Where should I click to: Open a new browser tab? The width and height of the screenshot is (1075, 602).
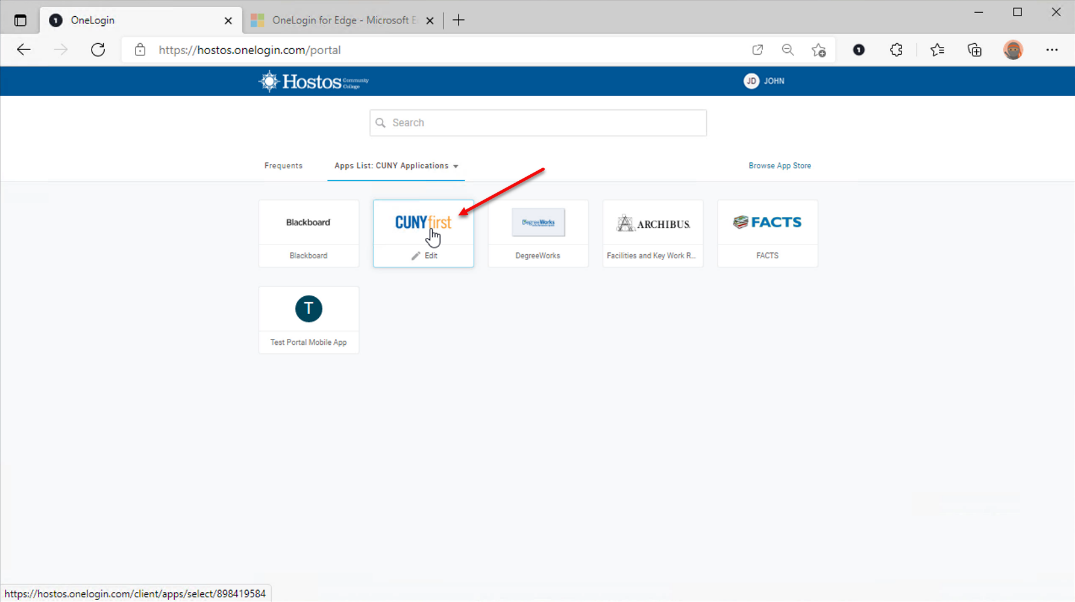pos(459,20)
